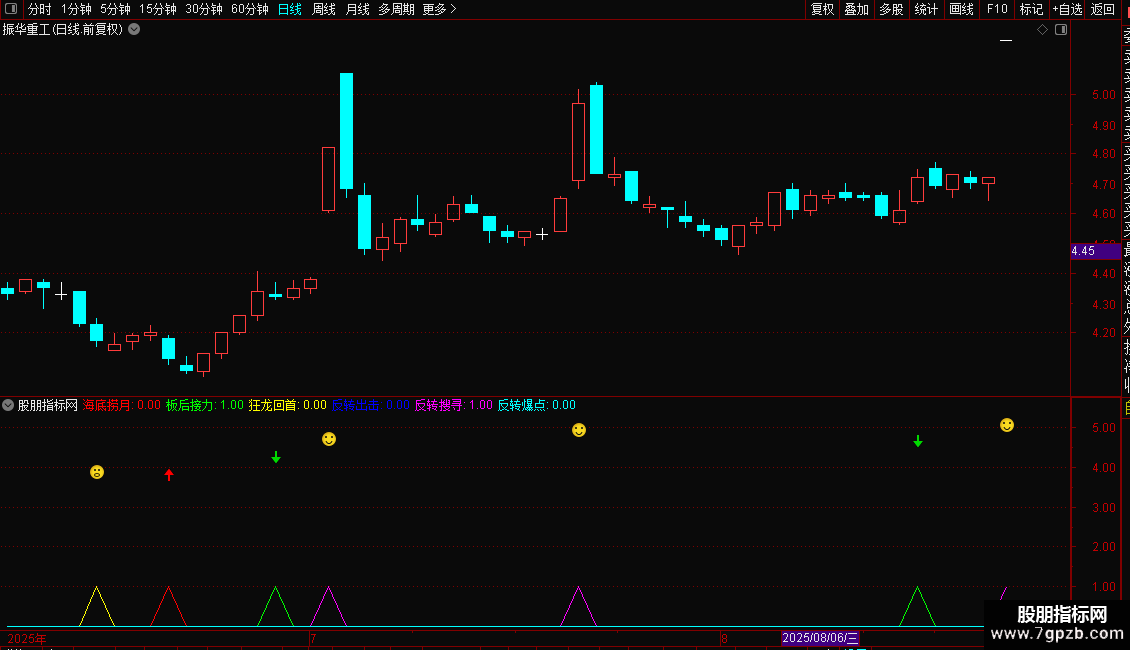Screen dimensions: 1130x650
Task: Click the red up-arrow signal marker
Action: click(169, 474)
